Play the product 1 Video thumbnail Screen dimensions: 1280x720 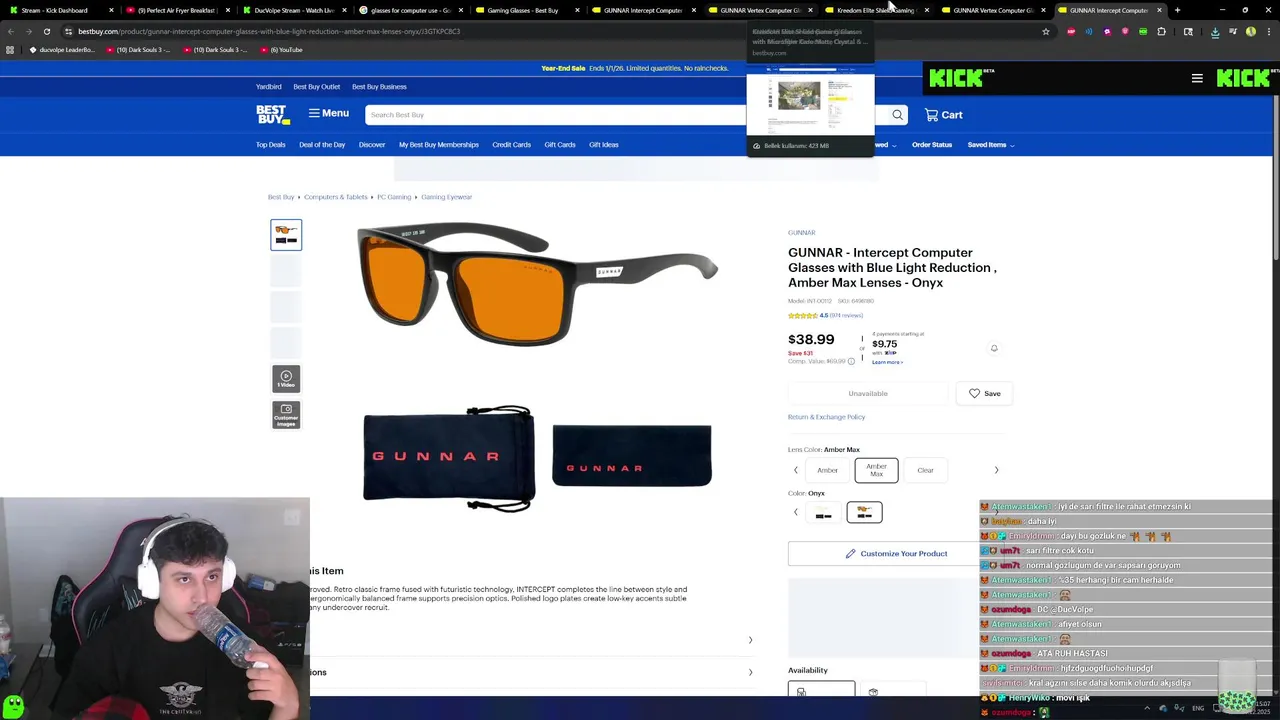pos(286,378)
